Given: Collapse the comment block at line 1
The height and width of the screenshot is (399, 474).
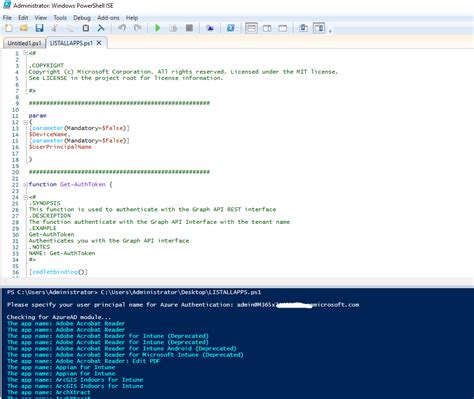Looking at the screenshot, I should [25, 53].
